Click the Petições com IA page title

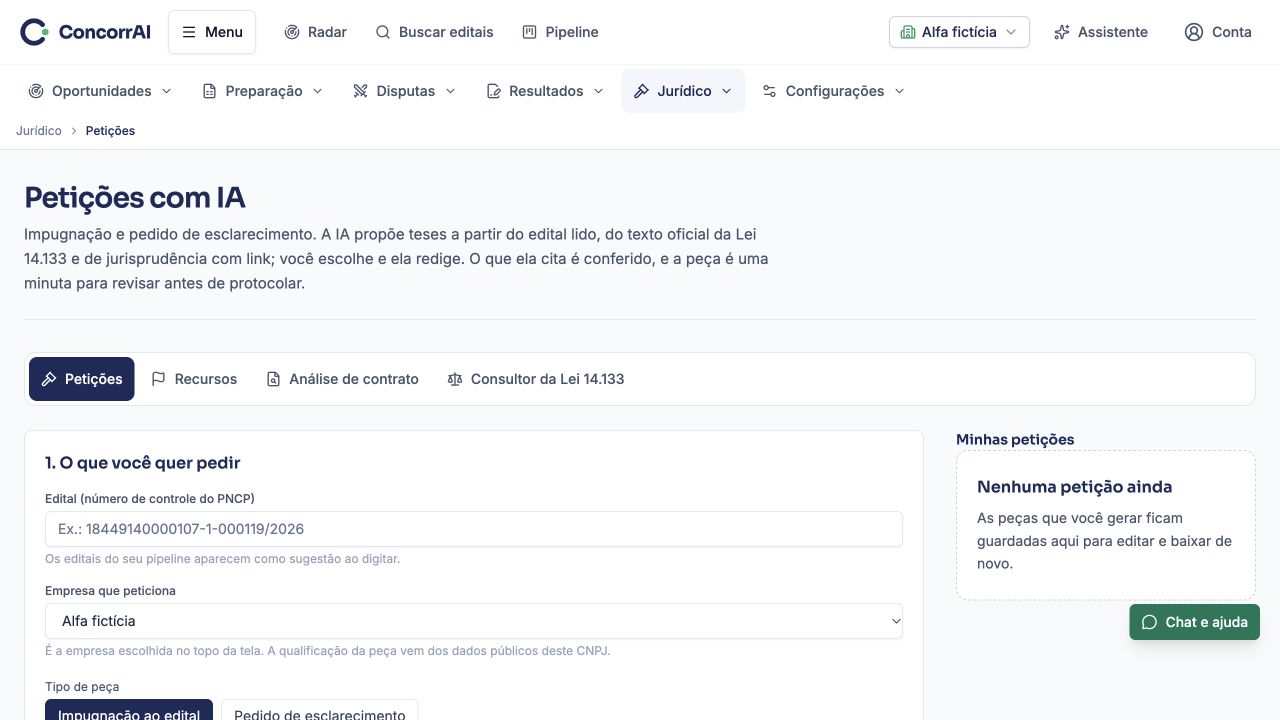pos(135,197)
